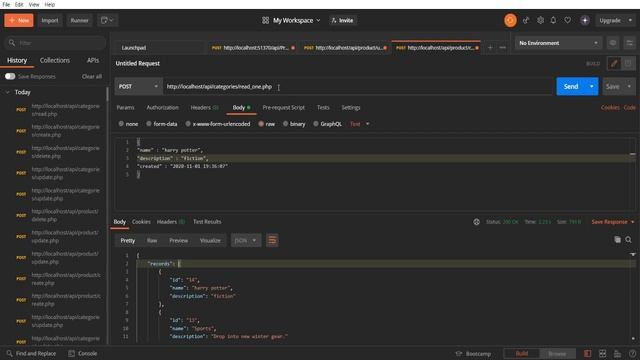Toggle the sidebar icon in status bar
Screen dimensions: 640x360
coord(587,353)
